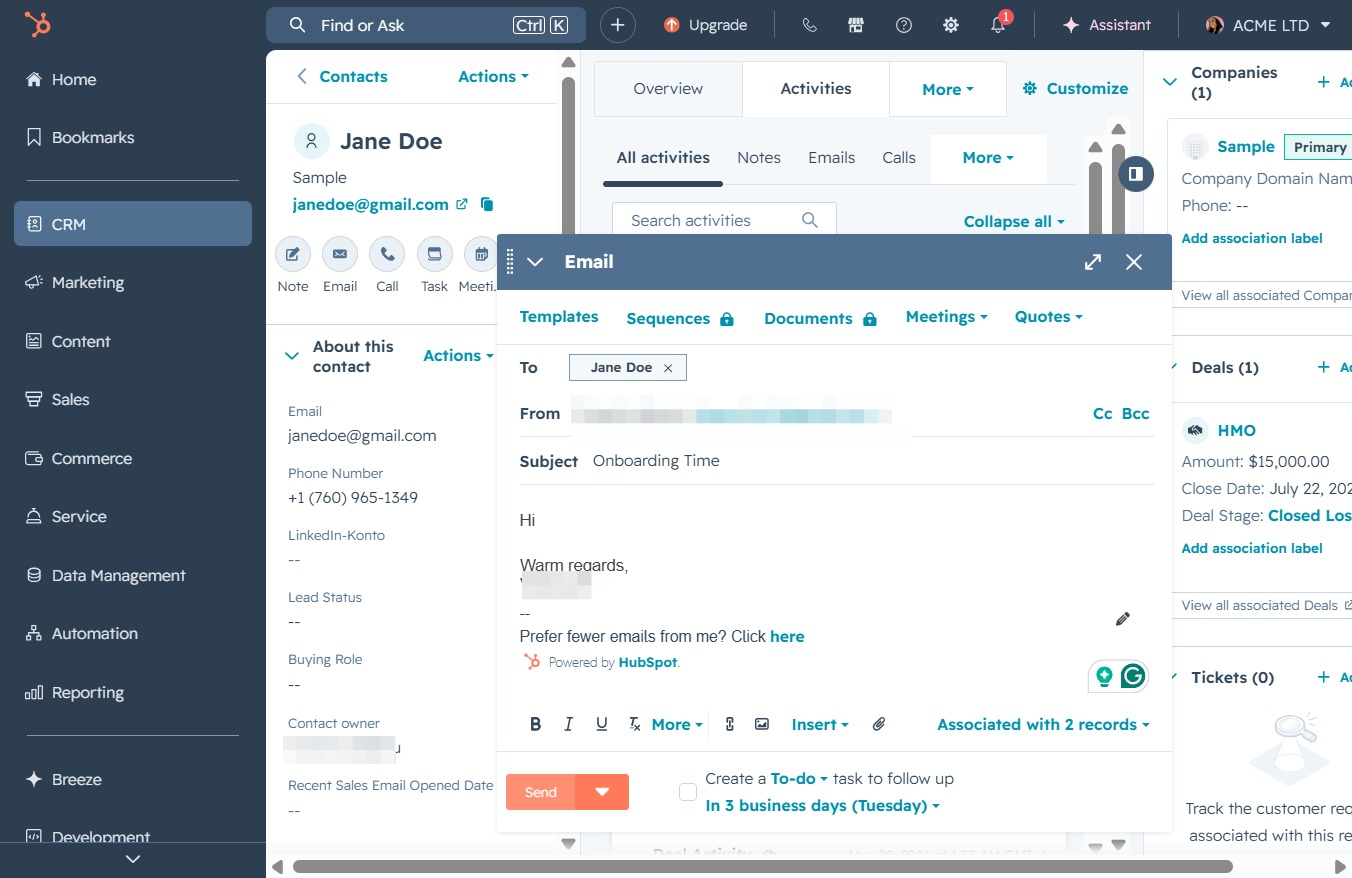Create a Note for the contact

point(293,254)
